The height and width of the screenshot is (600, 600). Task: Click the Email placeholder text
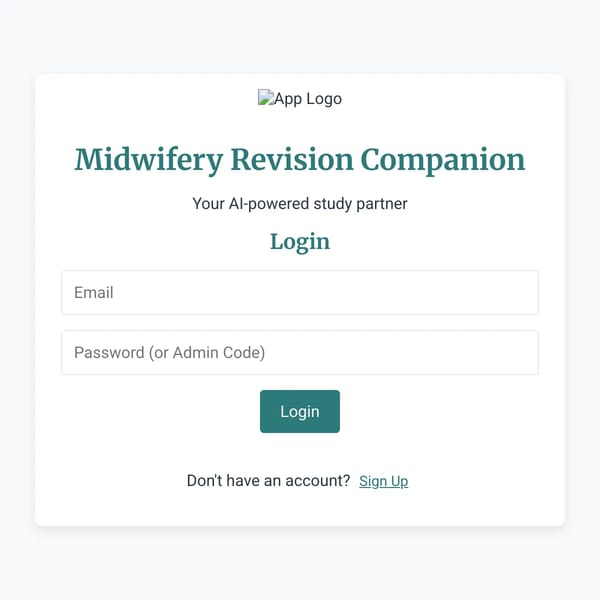tap(94, 293)
